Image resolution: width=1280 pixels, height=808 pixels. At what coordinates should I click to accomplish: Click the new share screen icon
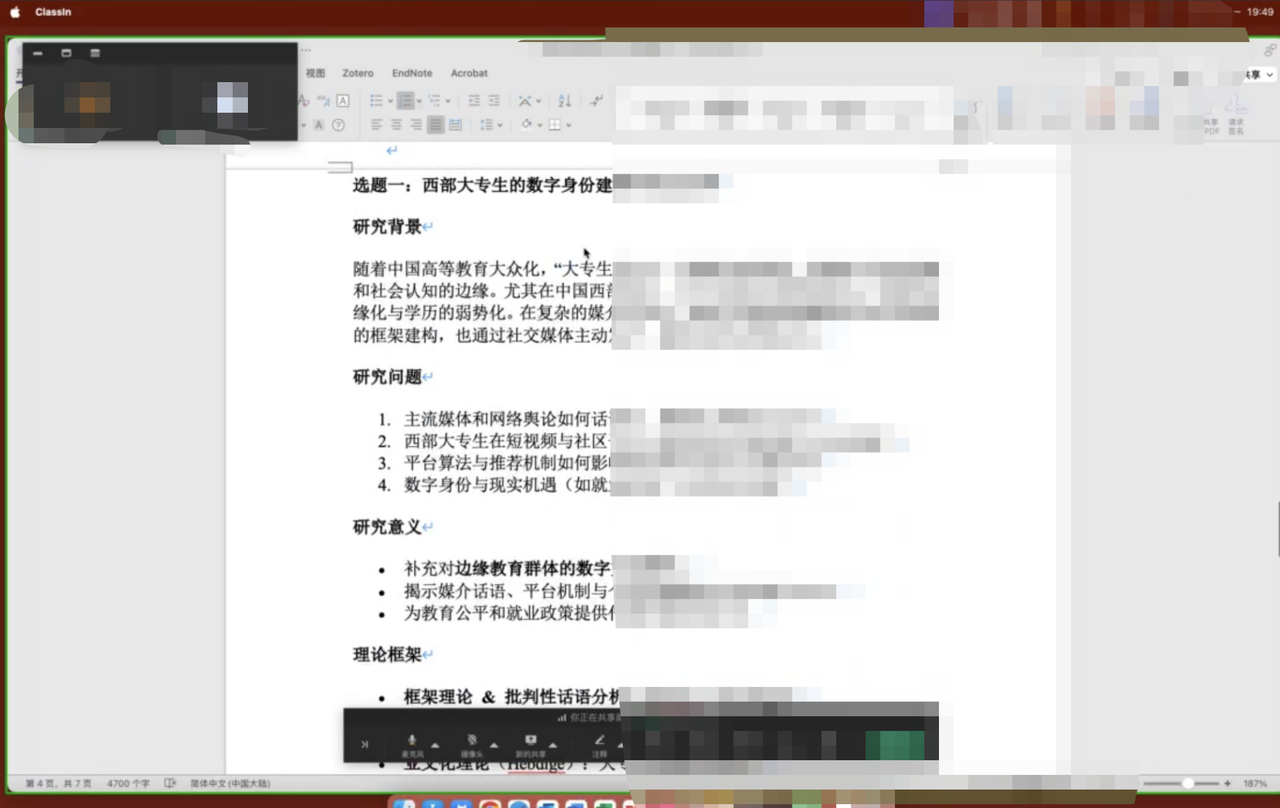pos(530,741)
